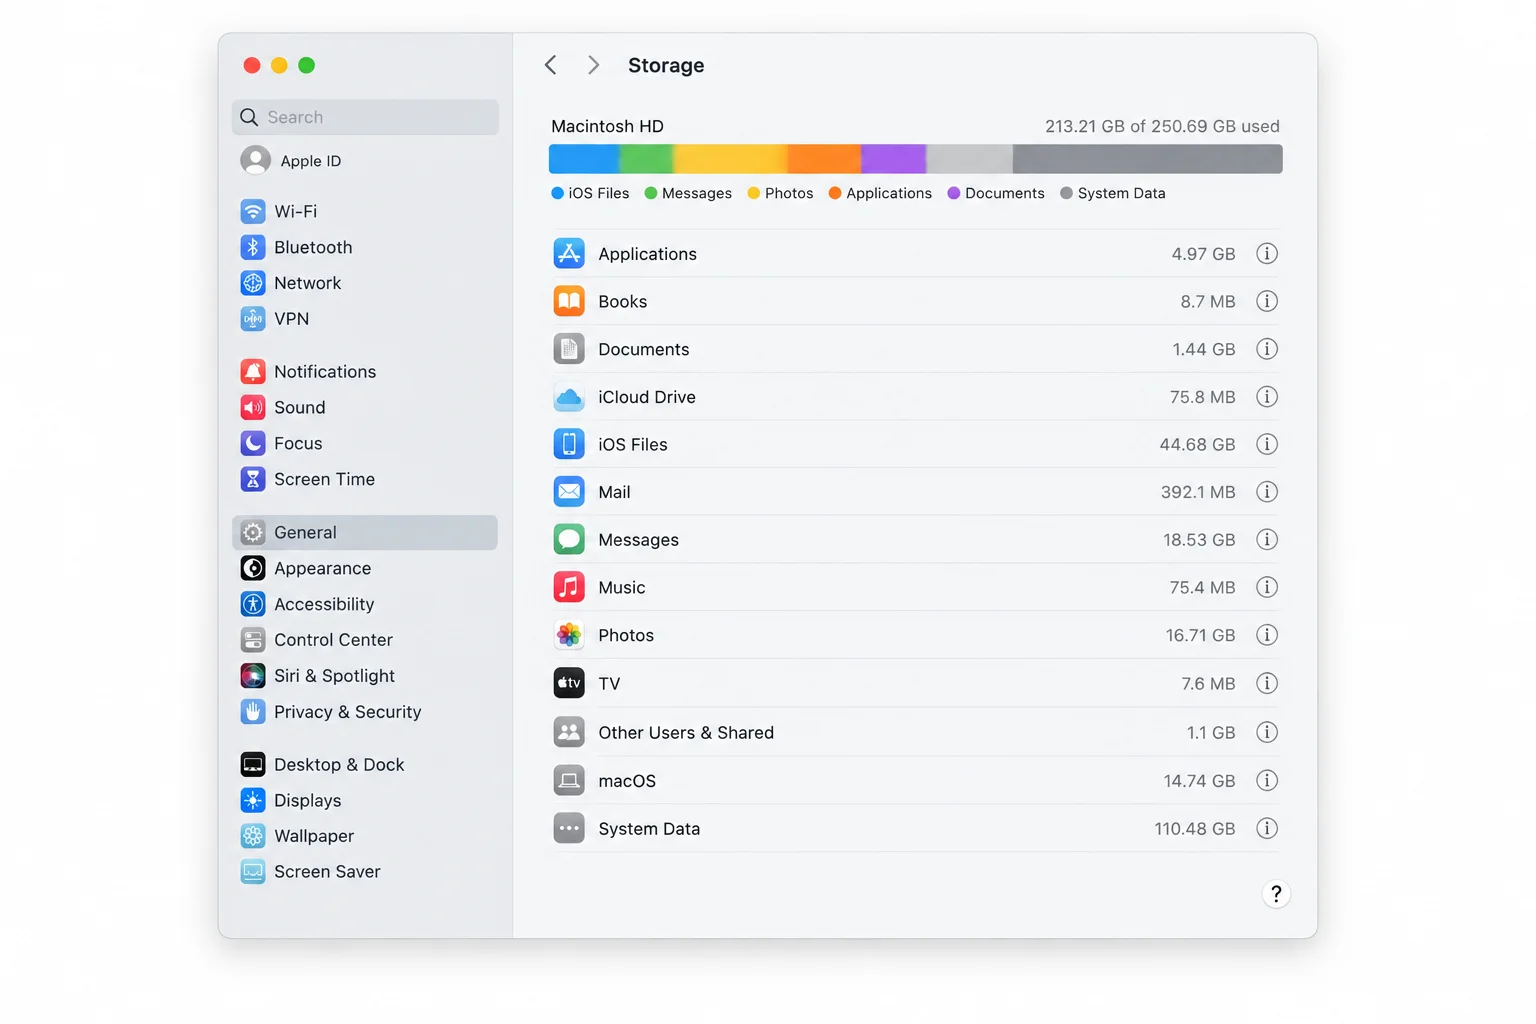The image size is (1536, 1024).
Task: Click the Apple TV icon
Action: click(x=569, y=683)
